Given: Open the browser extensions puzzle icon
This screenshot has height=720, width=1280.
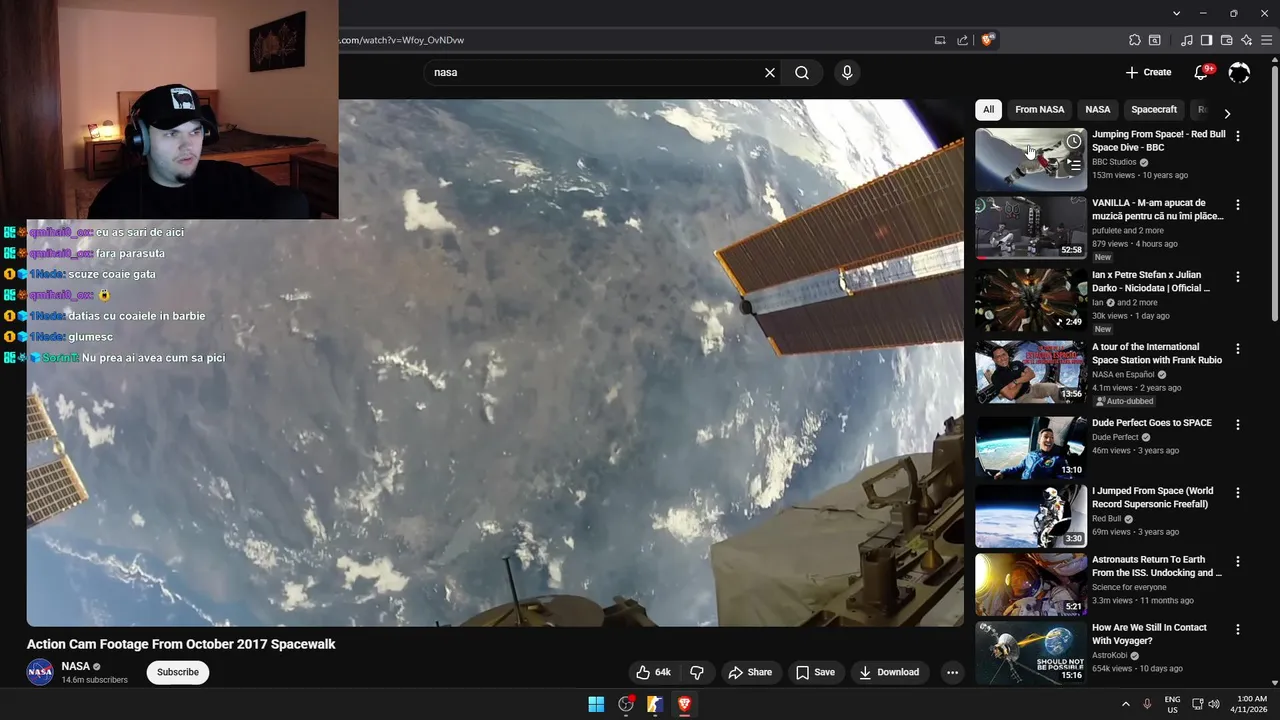Looking at the screenshot, I should click(x=1134, y=40).
